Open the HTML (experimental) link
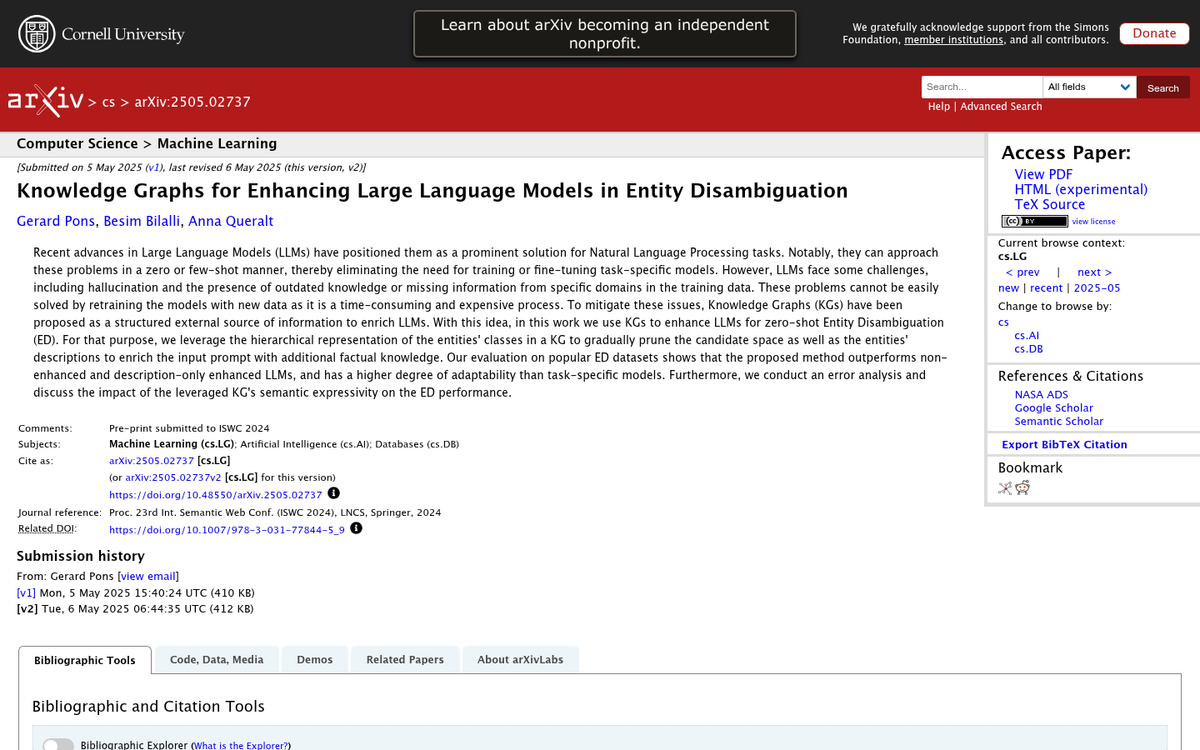This screenshot has width=1200, height=750. click(1081, 189)
